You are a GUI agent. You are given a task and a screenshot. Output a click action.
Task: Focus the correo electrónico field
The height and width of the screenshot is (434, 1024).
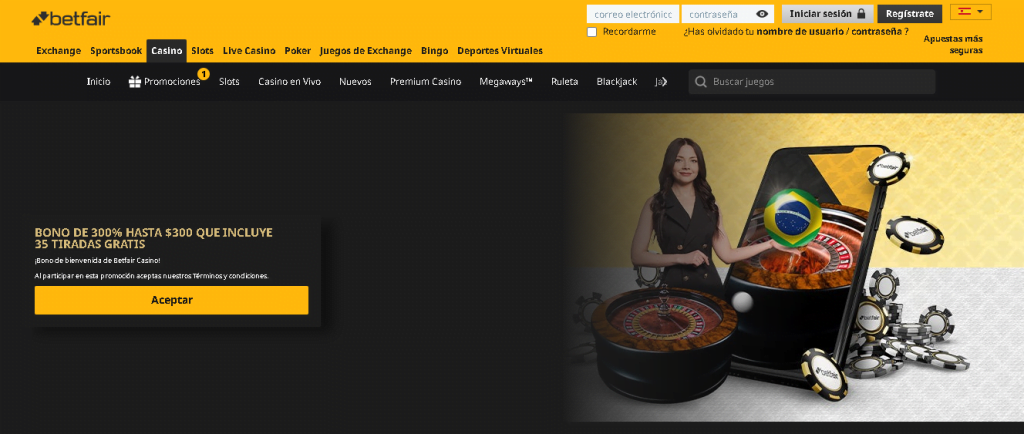point(633,14)
